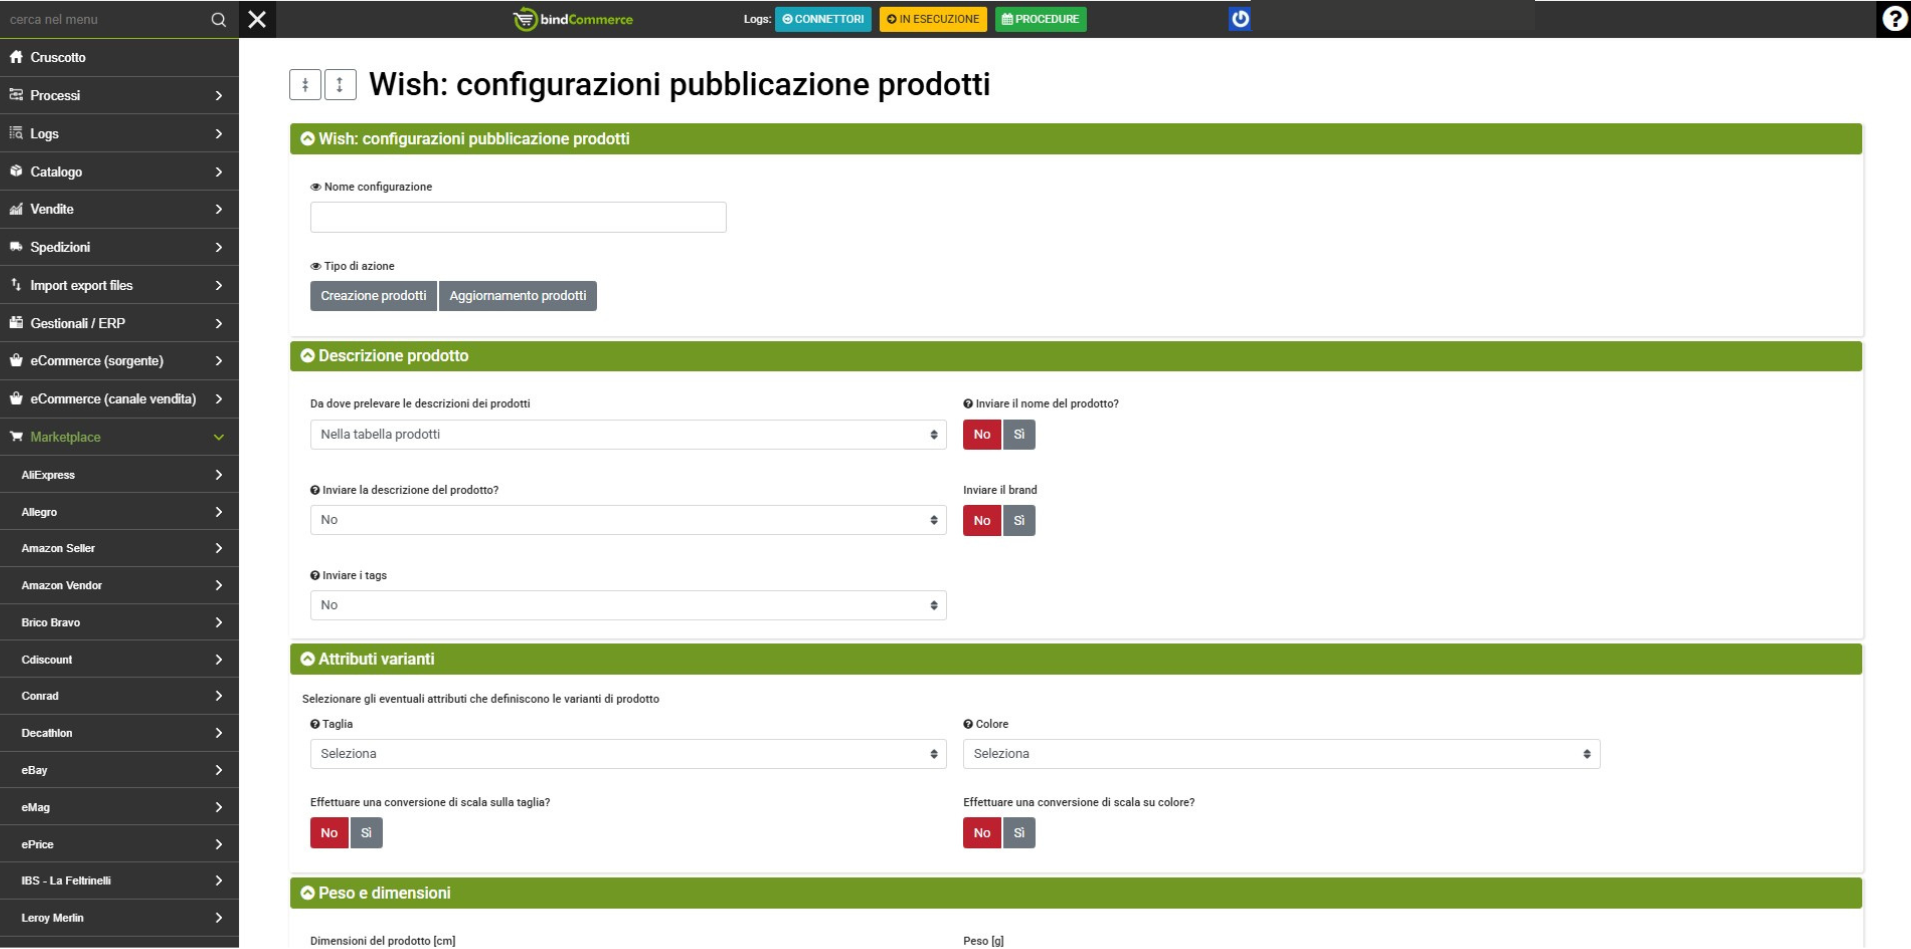Close the sidebar with the X icon
1911x949 pixels.
click(x=257, y=19)
